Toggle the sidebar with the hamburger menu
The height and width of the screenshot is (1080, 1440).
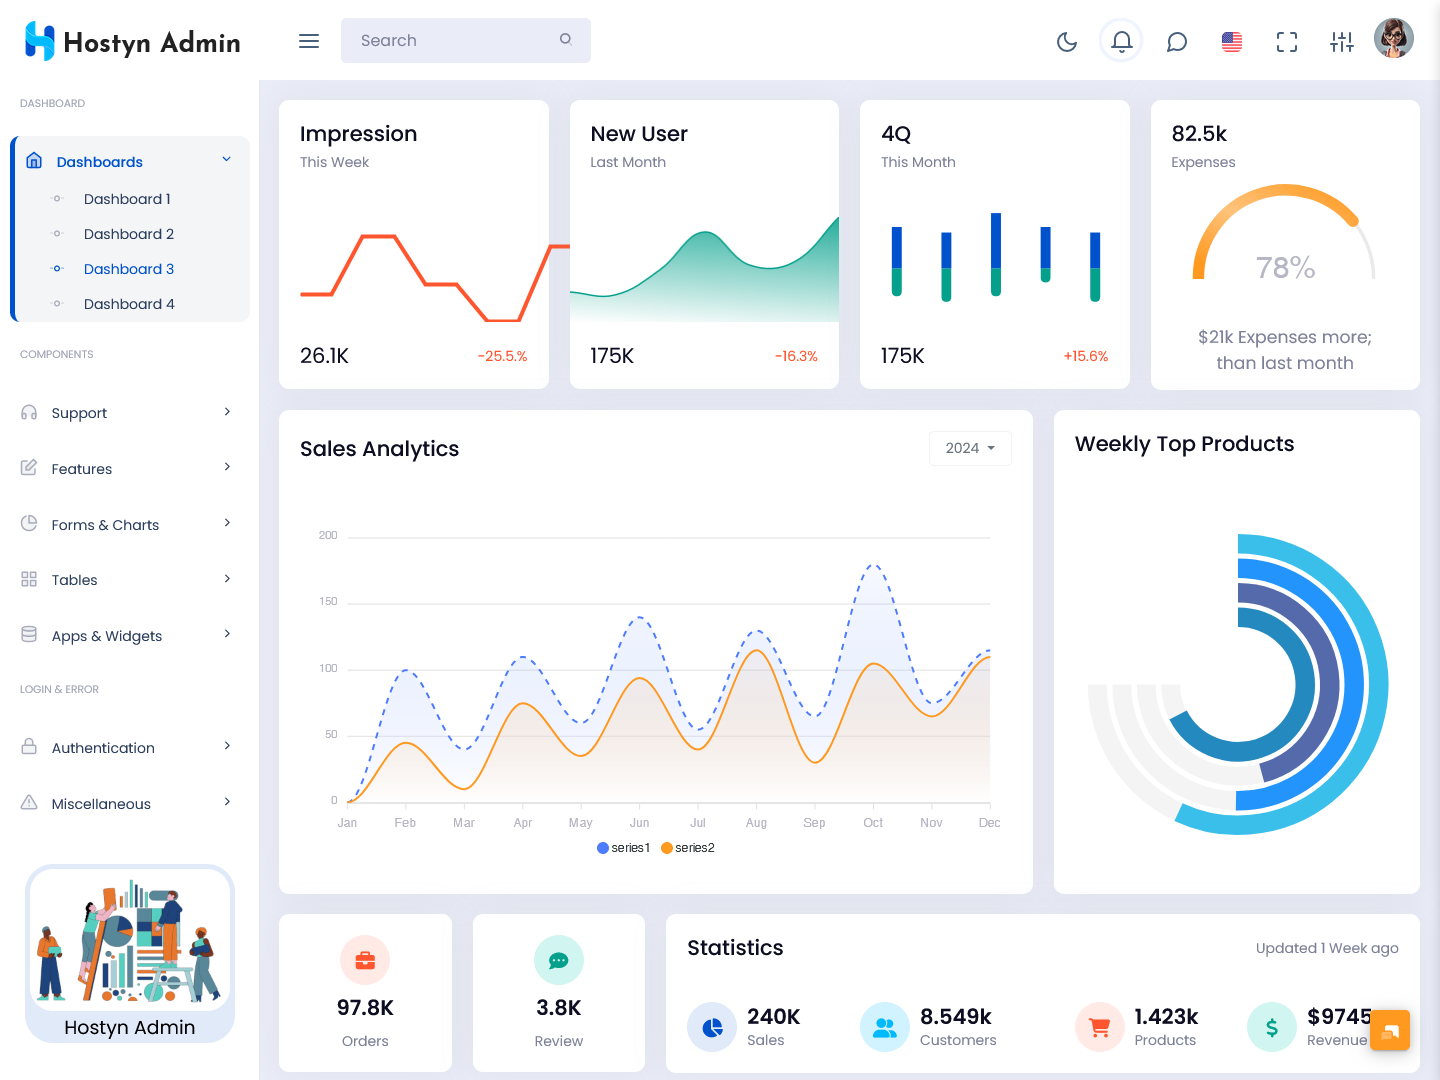click(309, 41)
